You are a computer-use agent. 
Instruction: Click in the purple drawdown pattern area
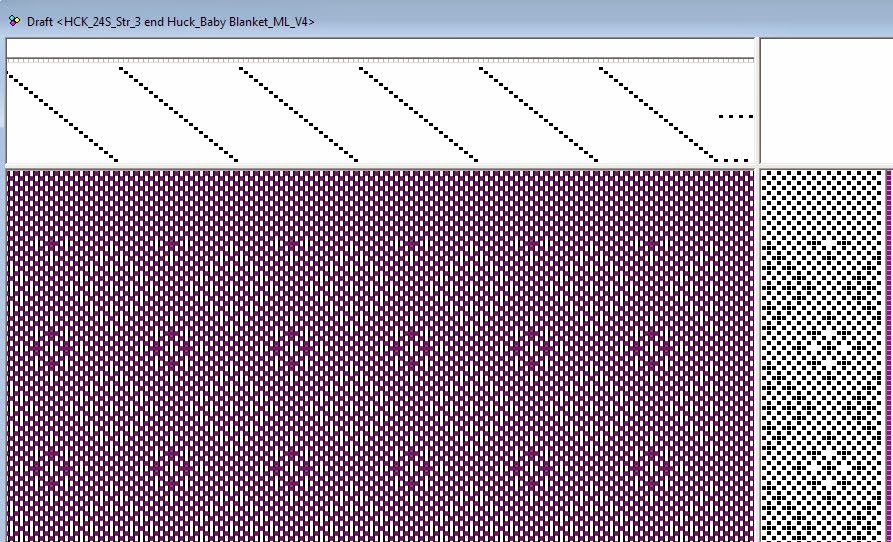pyautogui.click(x=380, y=356)
